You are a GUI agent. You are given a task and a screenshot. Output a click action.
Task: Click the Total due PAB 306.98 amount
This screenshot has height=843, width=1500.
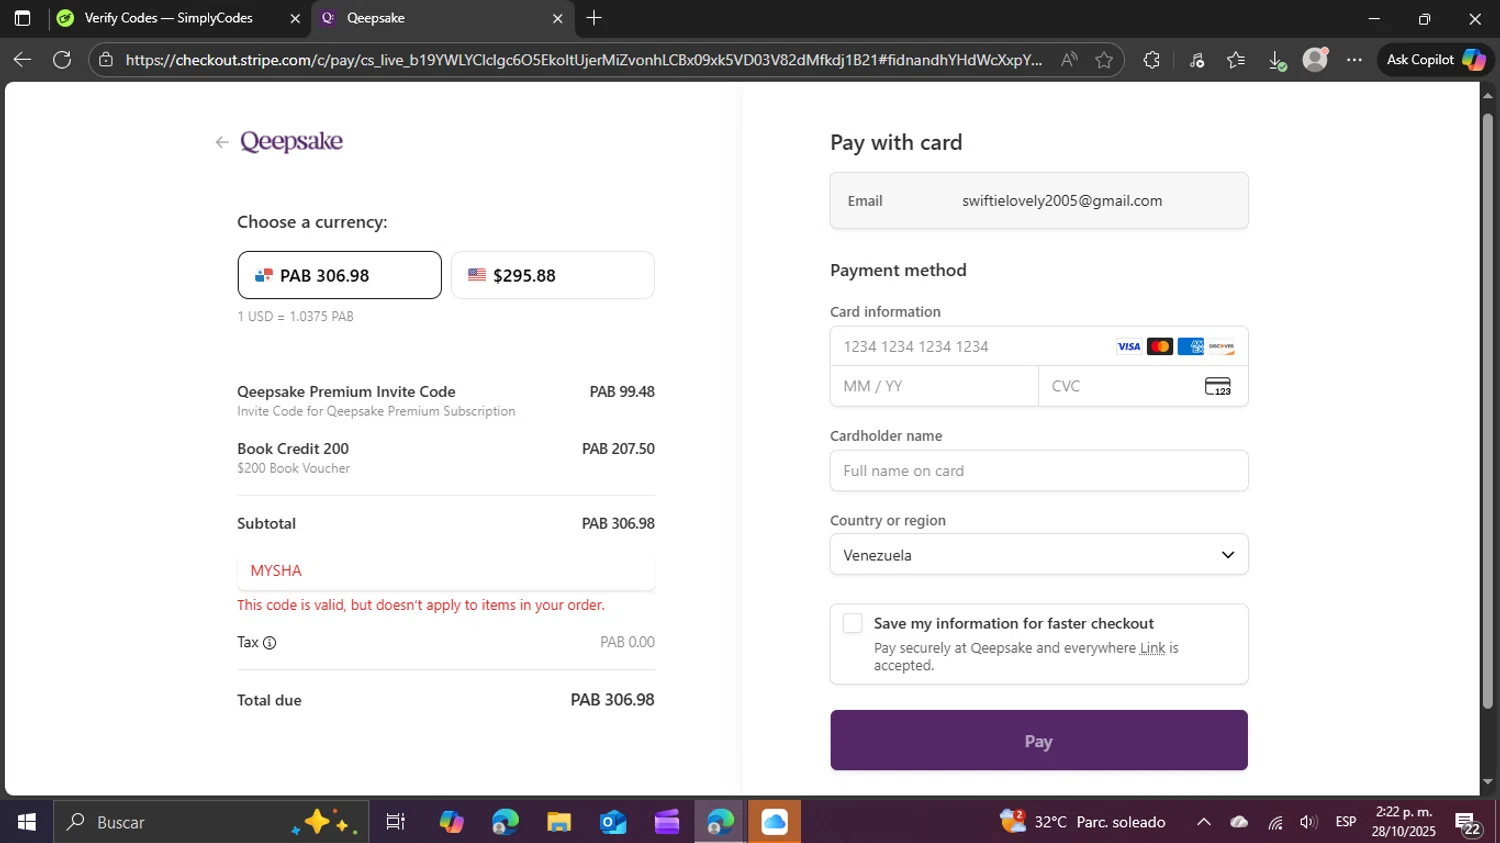[x=612, y=700]
